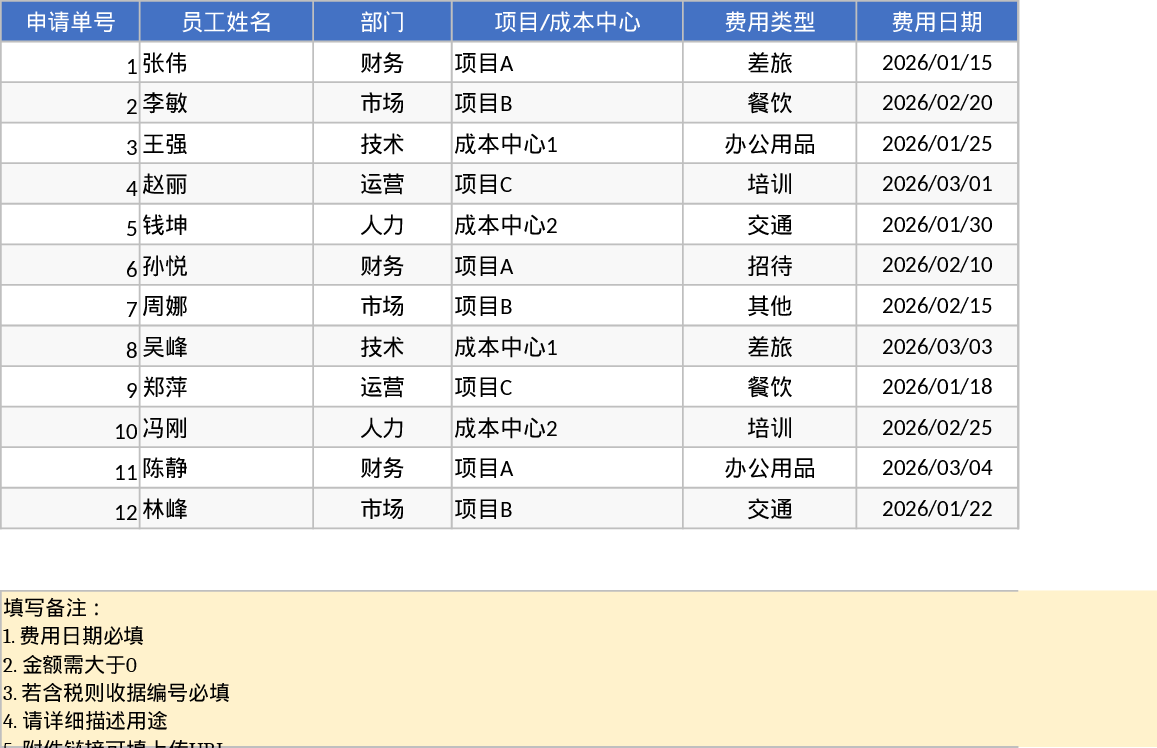Select the date cell 2026/03/04
Screen dimensions: 1157x748
937,468
